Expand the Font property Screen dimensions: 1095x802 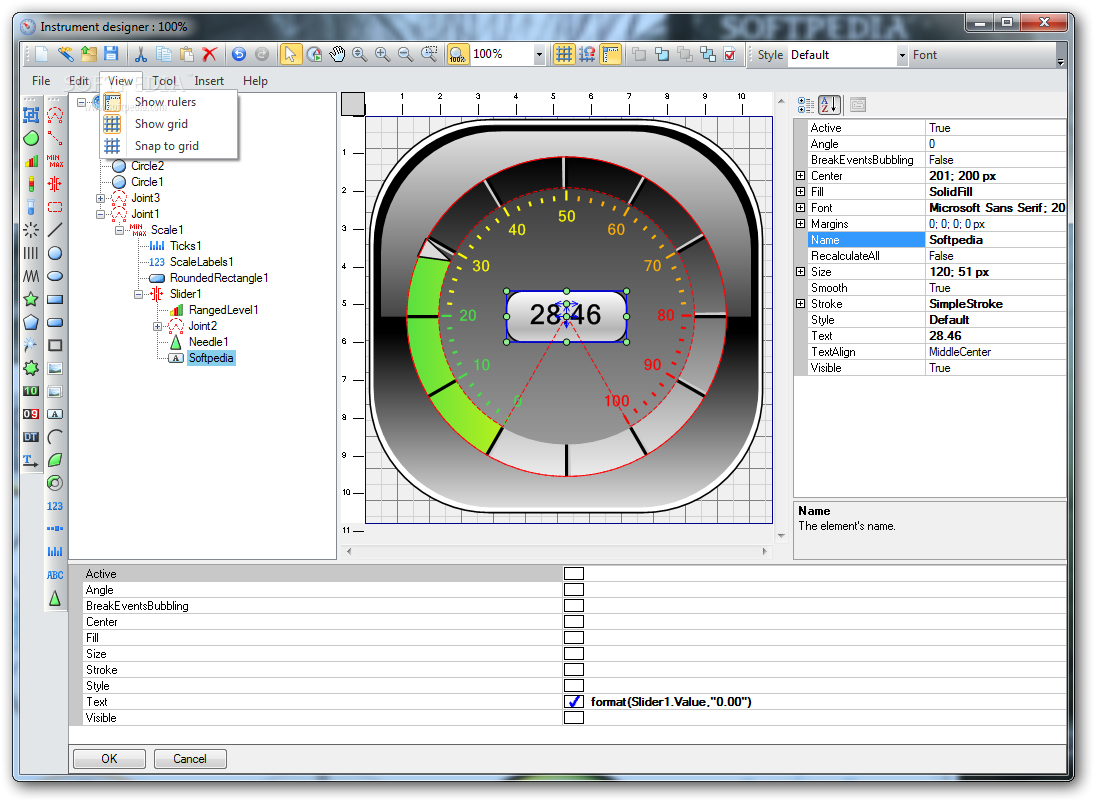[800, 207]
